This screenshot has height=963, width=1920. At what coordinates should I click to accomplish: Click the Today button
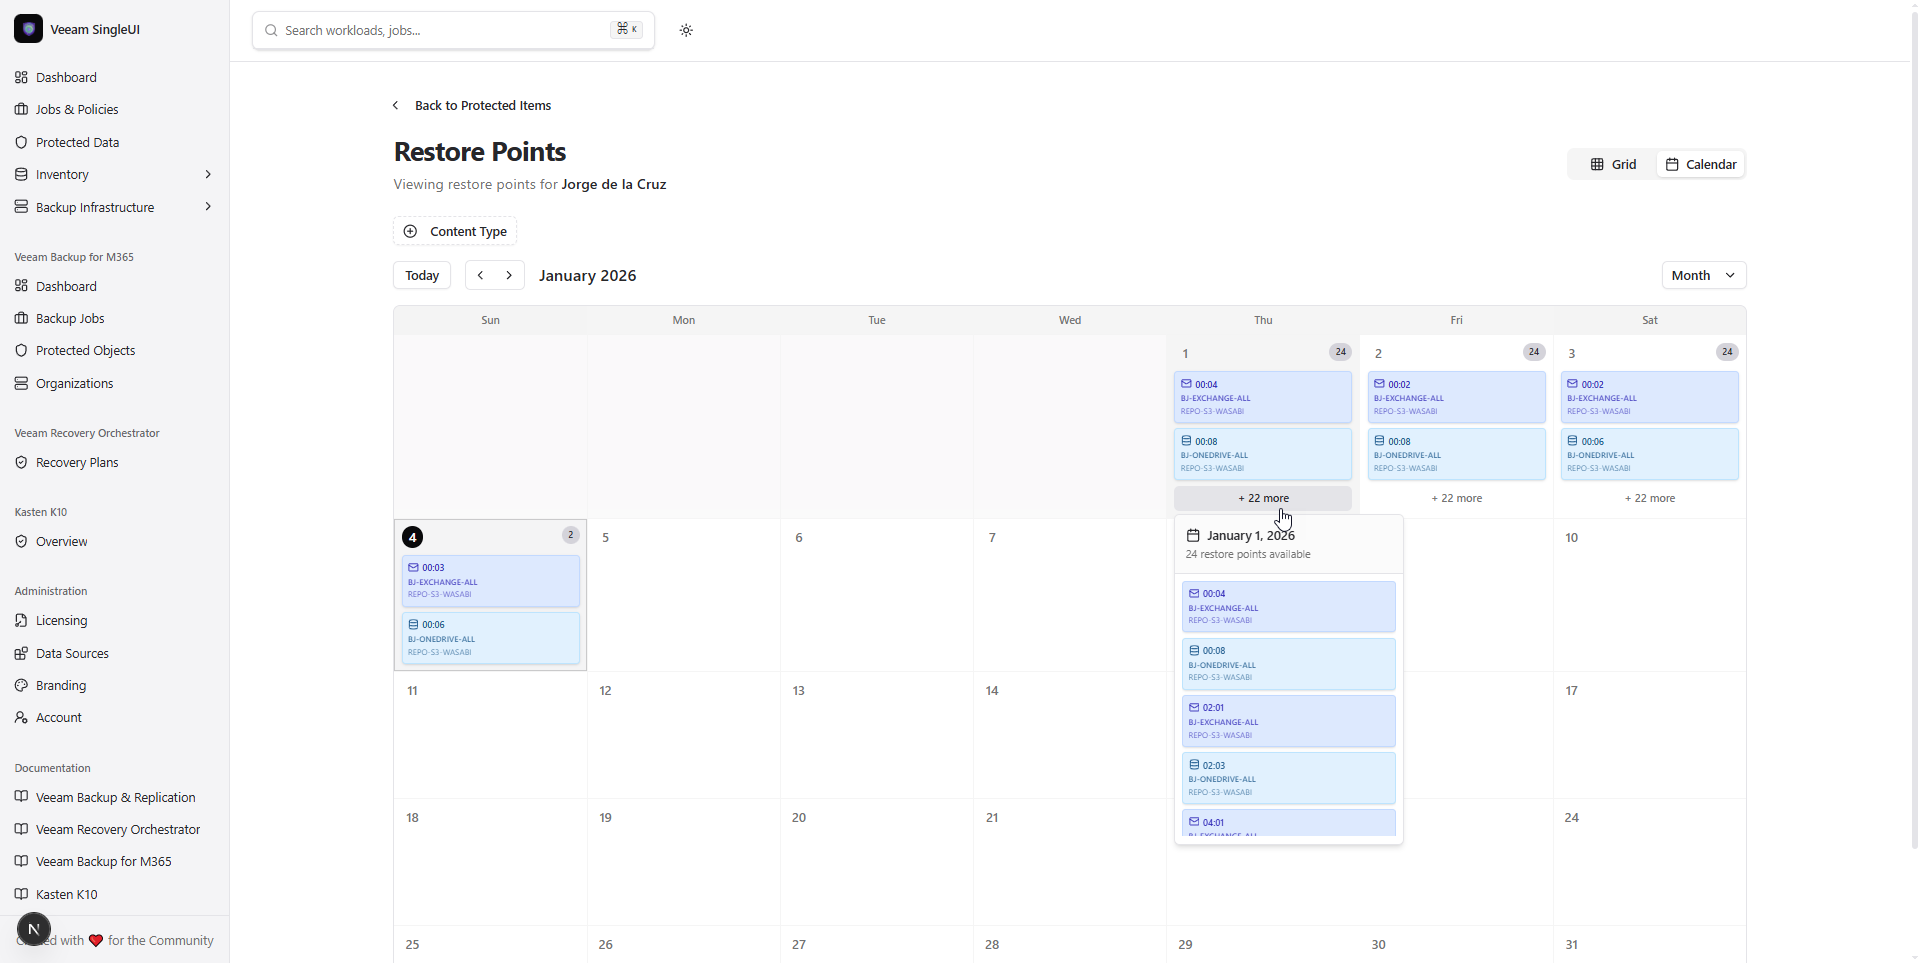[421, 275]
